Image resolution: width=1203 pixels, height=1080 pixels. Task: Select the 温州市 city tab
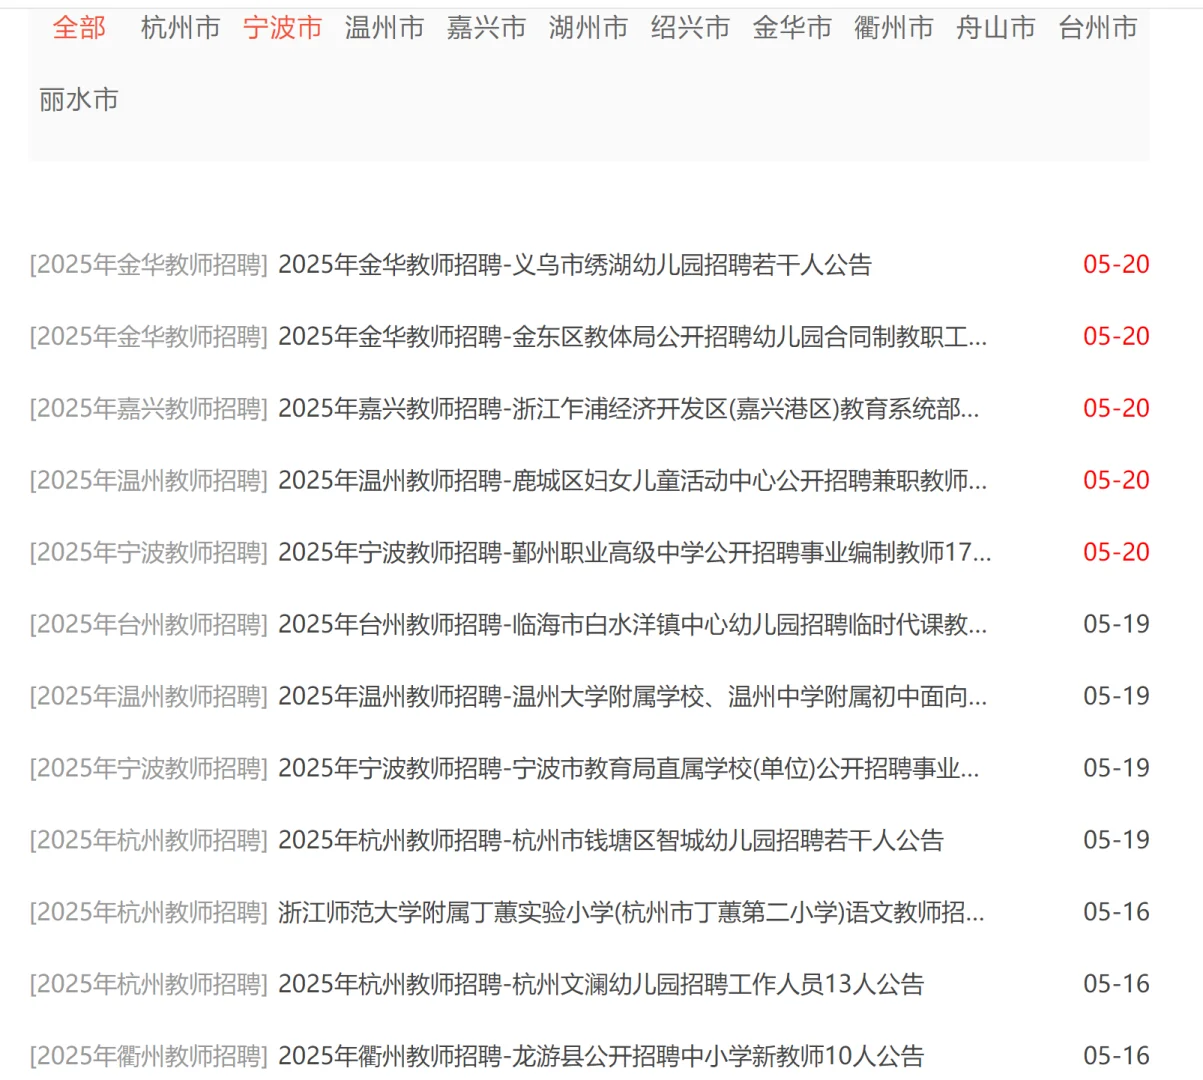tap(385, 28)
